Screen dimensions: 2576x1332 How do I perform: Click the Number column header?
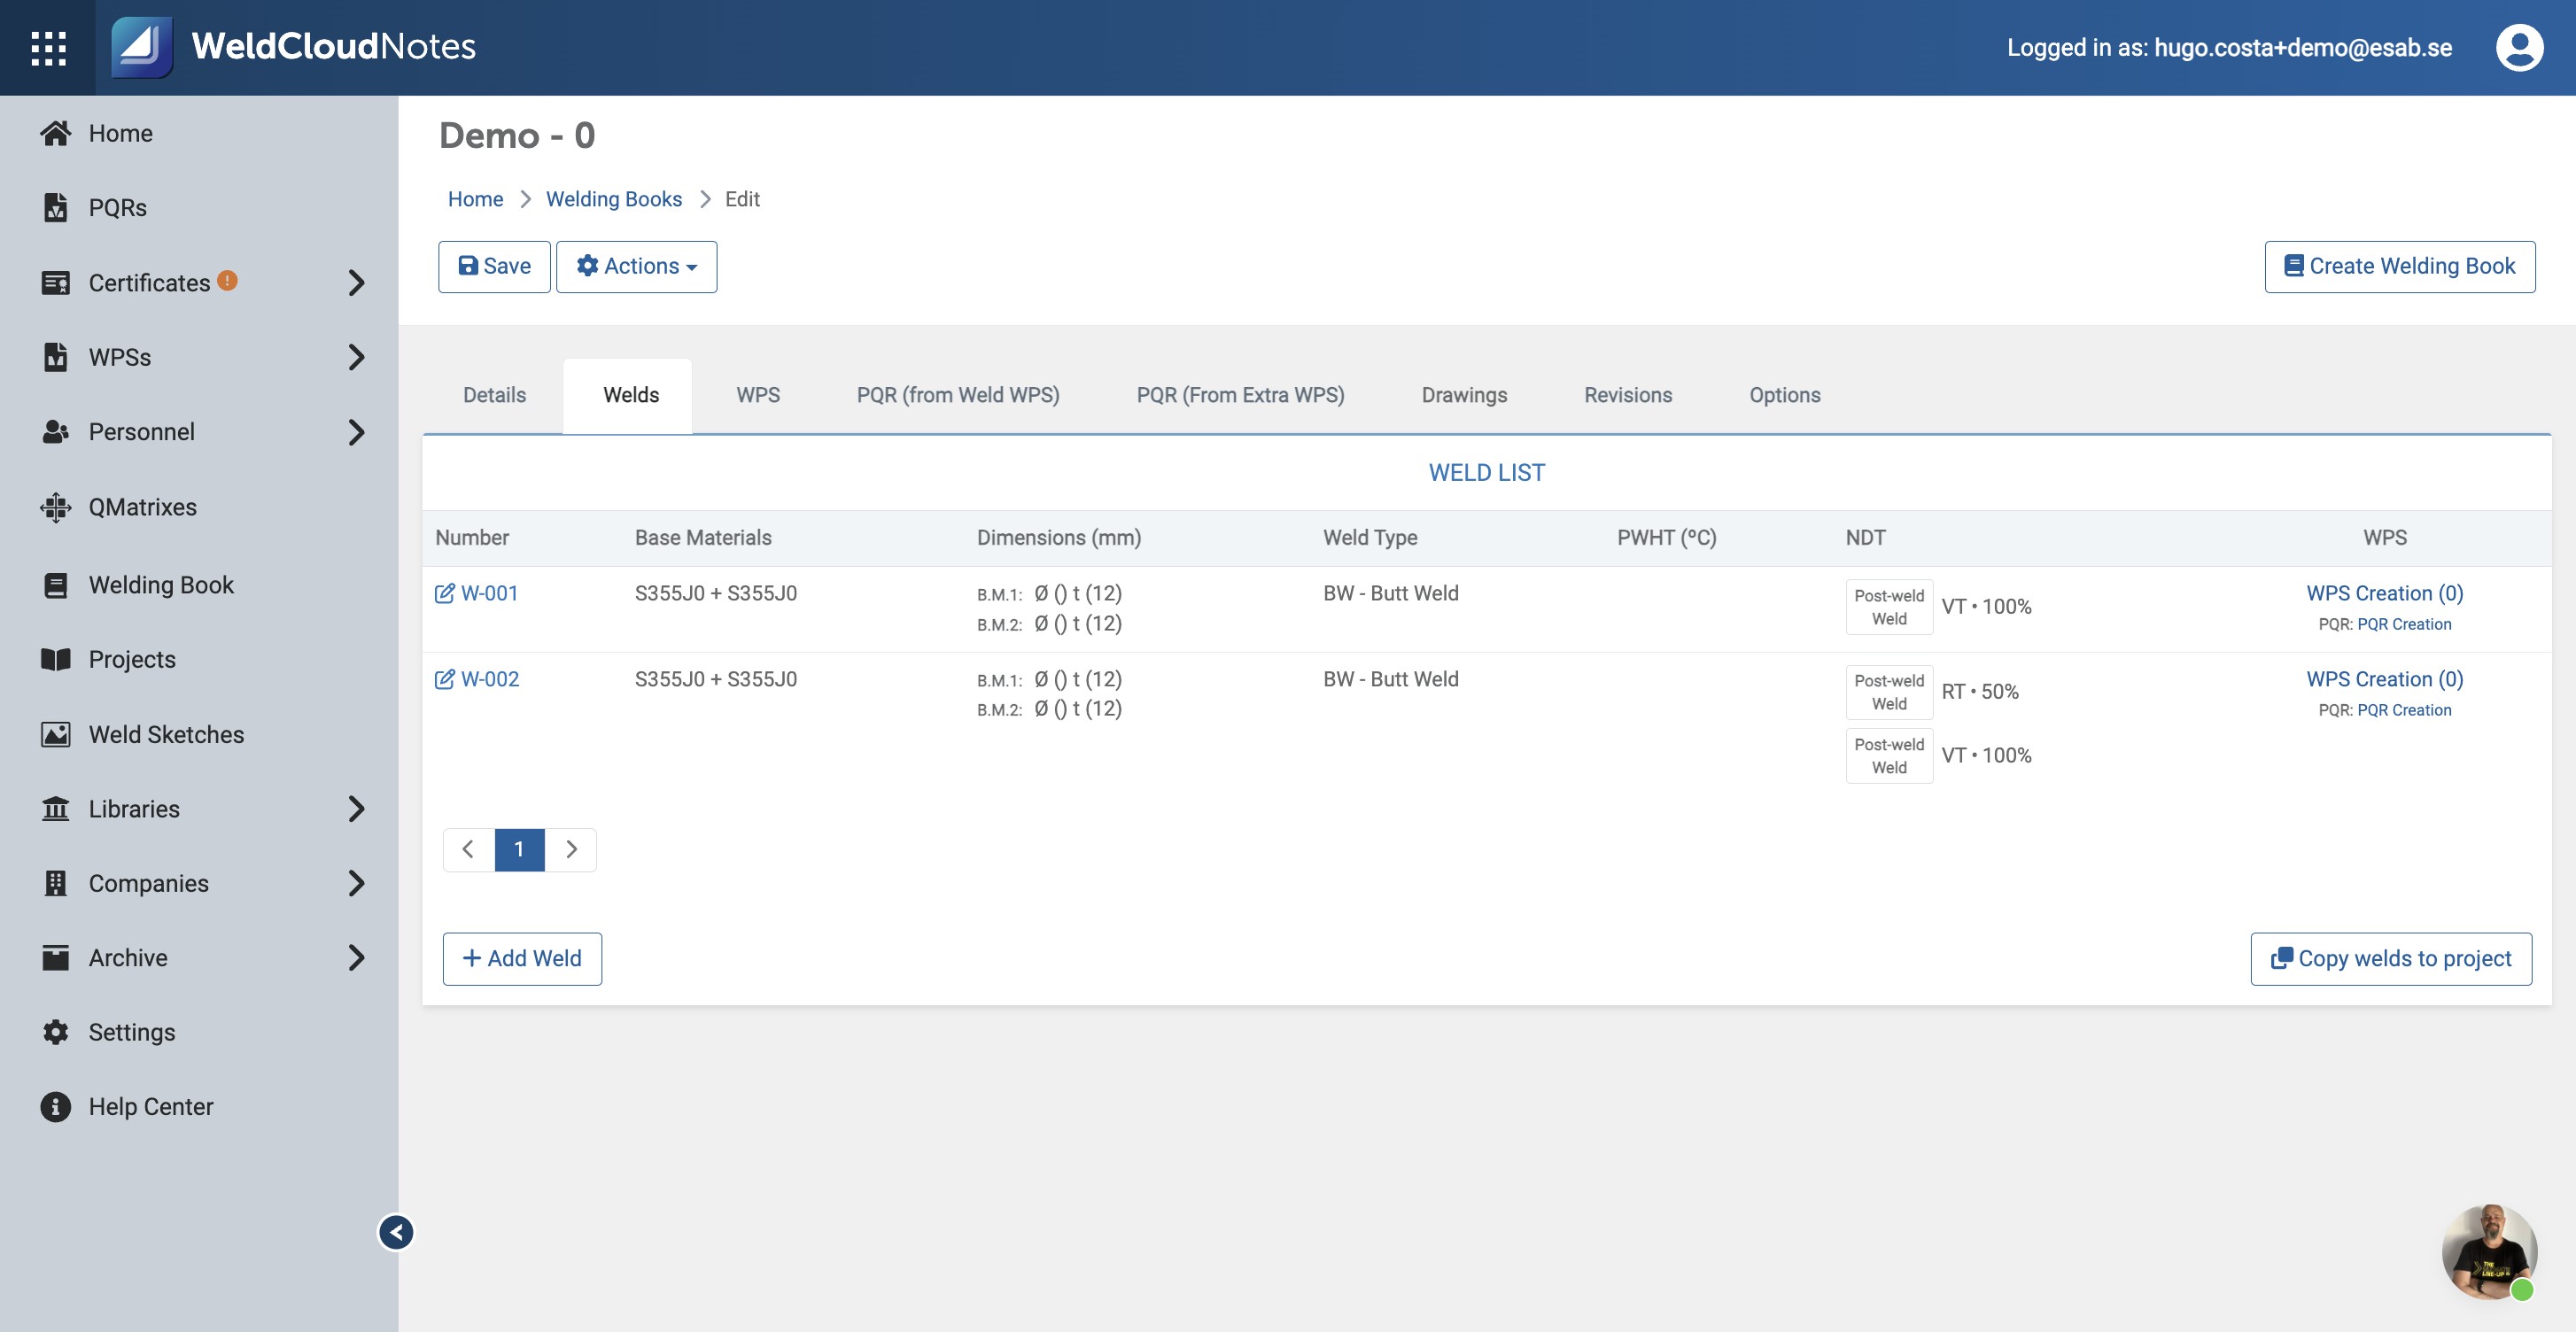click(x=472, y=538)
